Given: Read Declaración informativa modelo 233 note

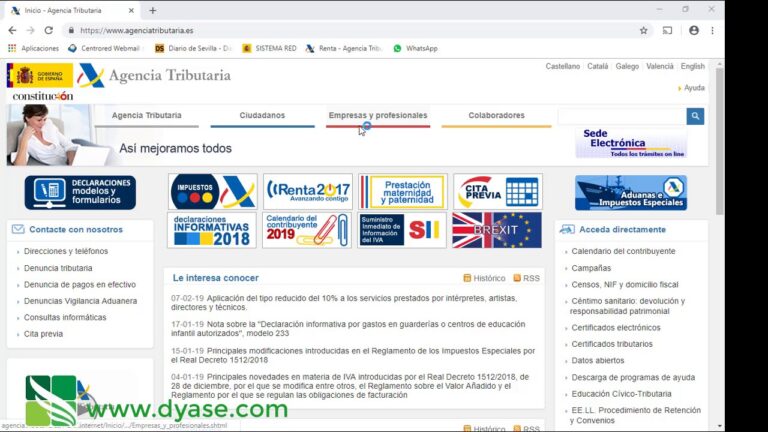Looking at the screenshot, I should tap(348, 329).
